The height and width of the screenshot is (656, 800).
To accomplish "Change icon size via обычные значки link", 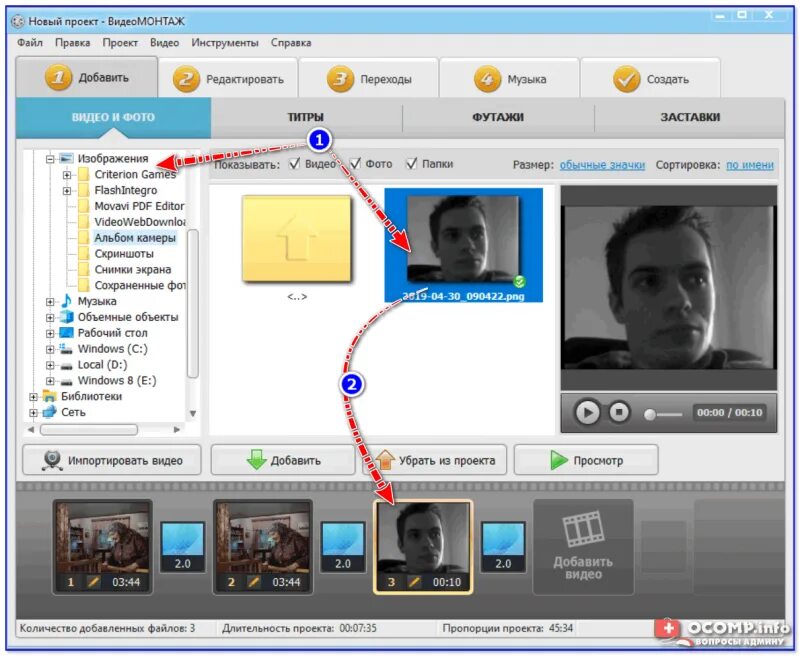I will [x=602, y=165].
